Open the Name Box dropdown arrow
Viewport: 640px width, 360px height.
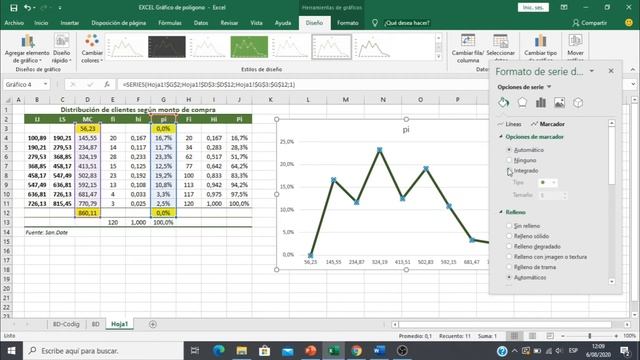click(45, 84)
